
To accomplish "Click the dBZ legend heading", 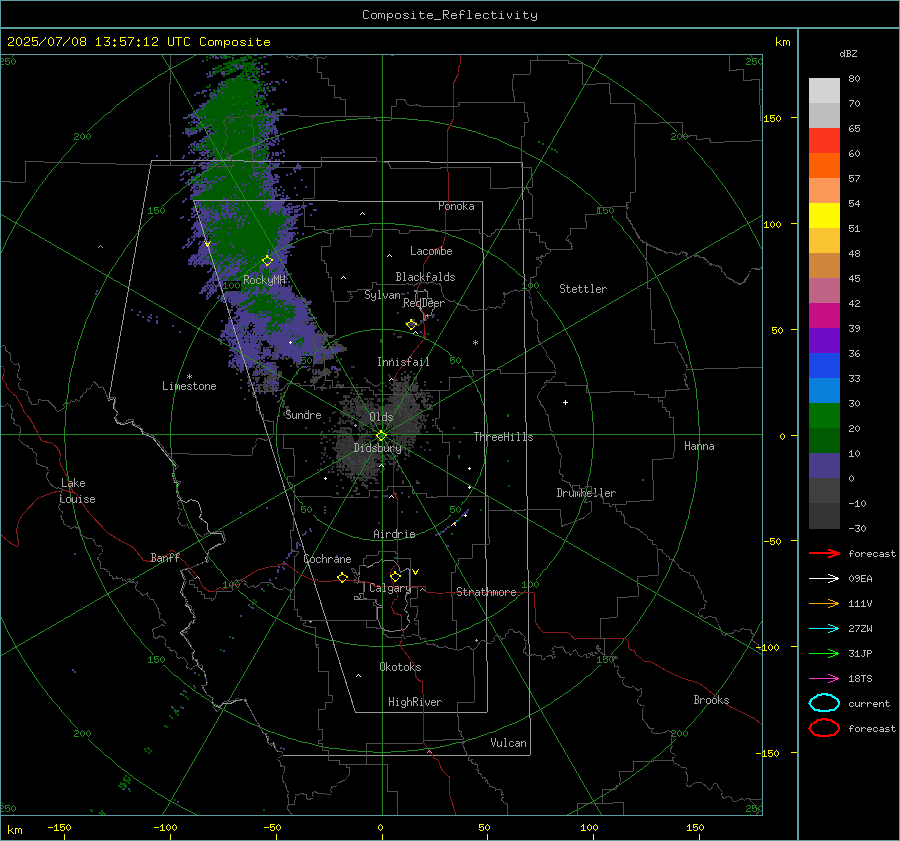I will 848,53.
